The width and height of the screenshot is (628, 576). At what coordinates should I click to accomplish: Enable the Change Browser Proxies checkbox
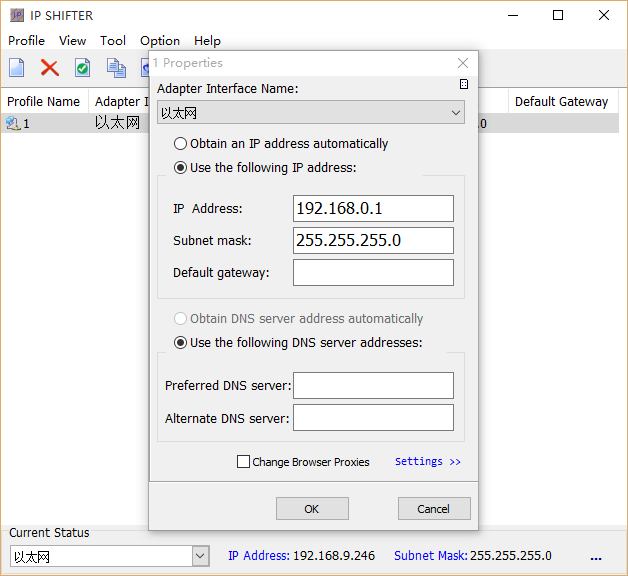point(243,462)
